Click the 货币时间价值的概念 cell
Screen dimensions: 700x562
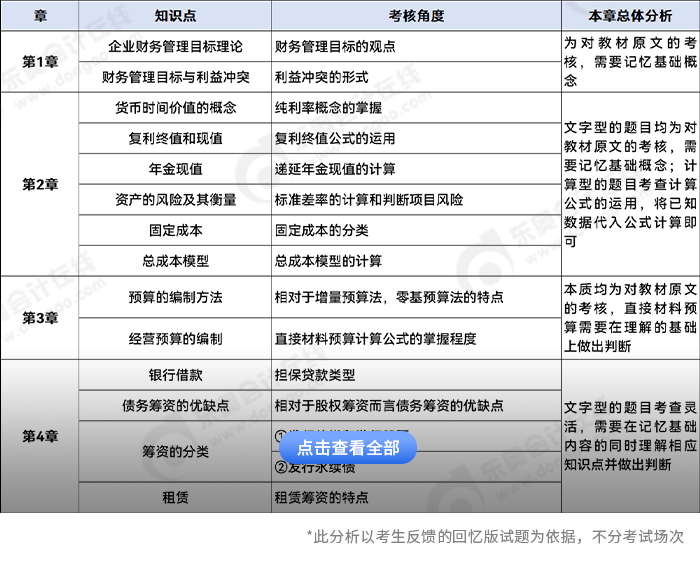175,108
